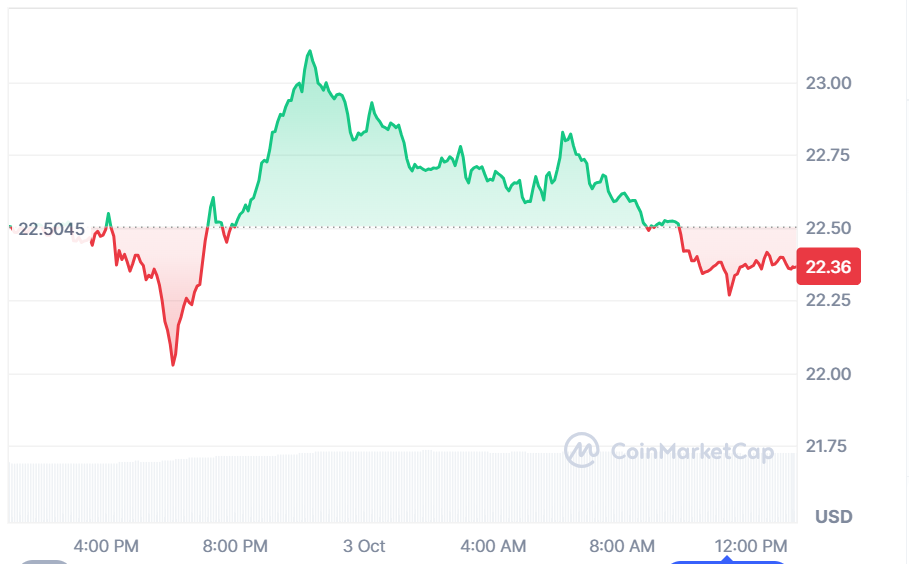Screen dimensions: 909x564
Task: Select the 8:00 AM time marker
Action: click(622, 546)
